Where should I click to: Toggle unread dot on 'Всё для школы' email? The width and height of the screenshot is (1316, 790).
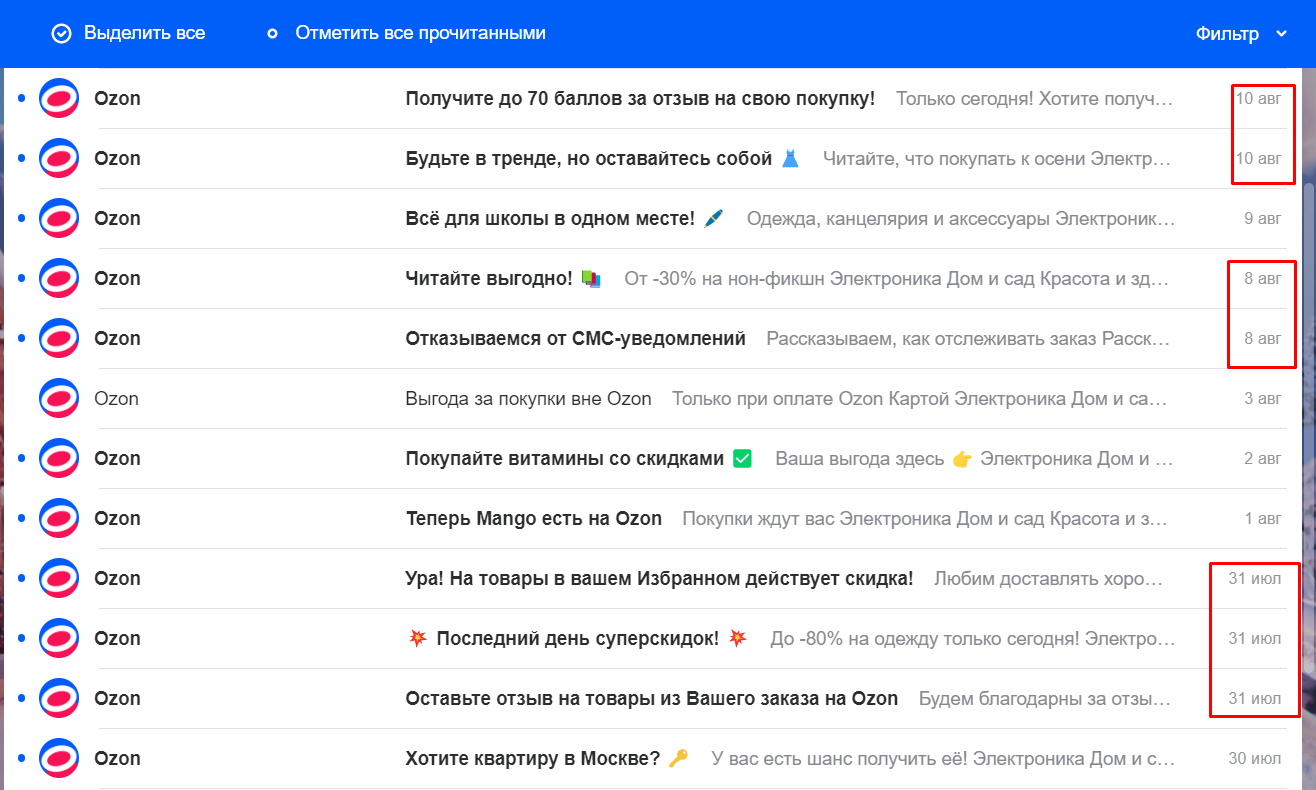(x=22, y=218)
